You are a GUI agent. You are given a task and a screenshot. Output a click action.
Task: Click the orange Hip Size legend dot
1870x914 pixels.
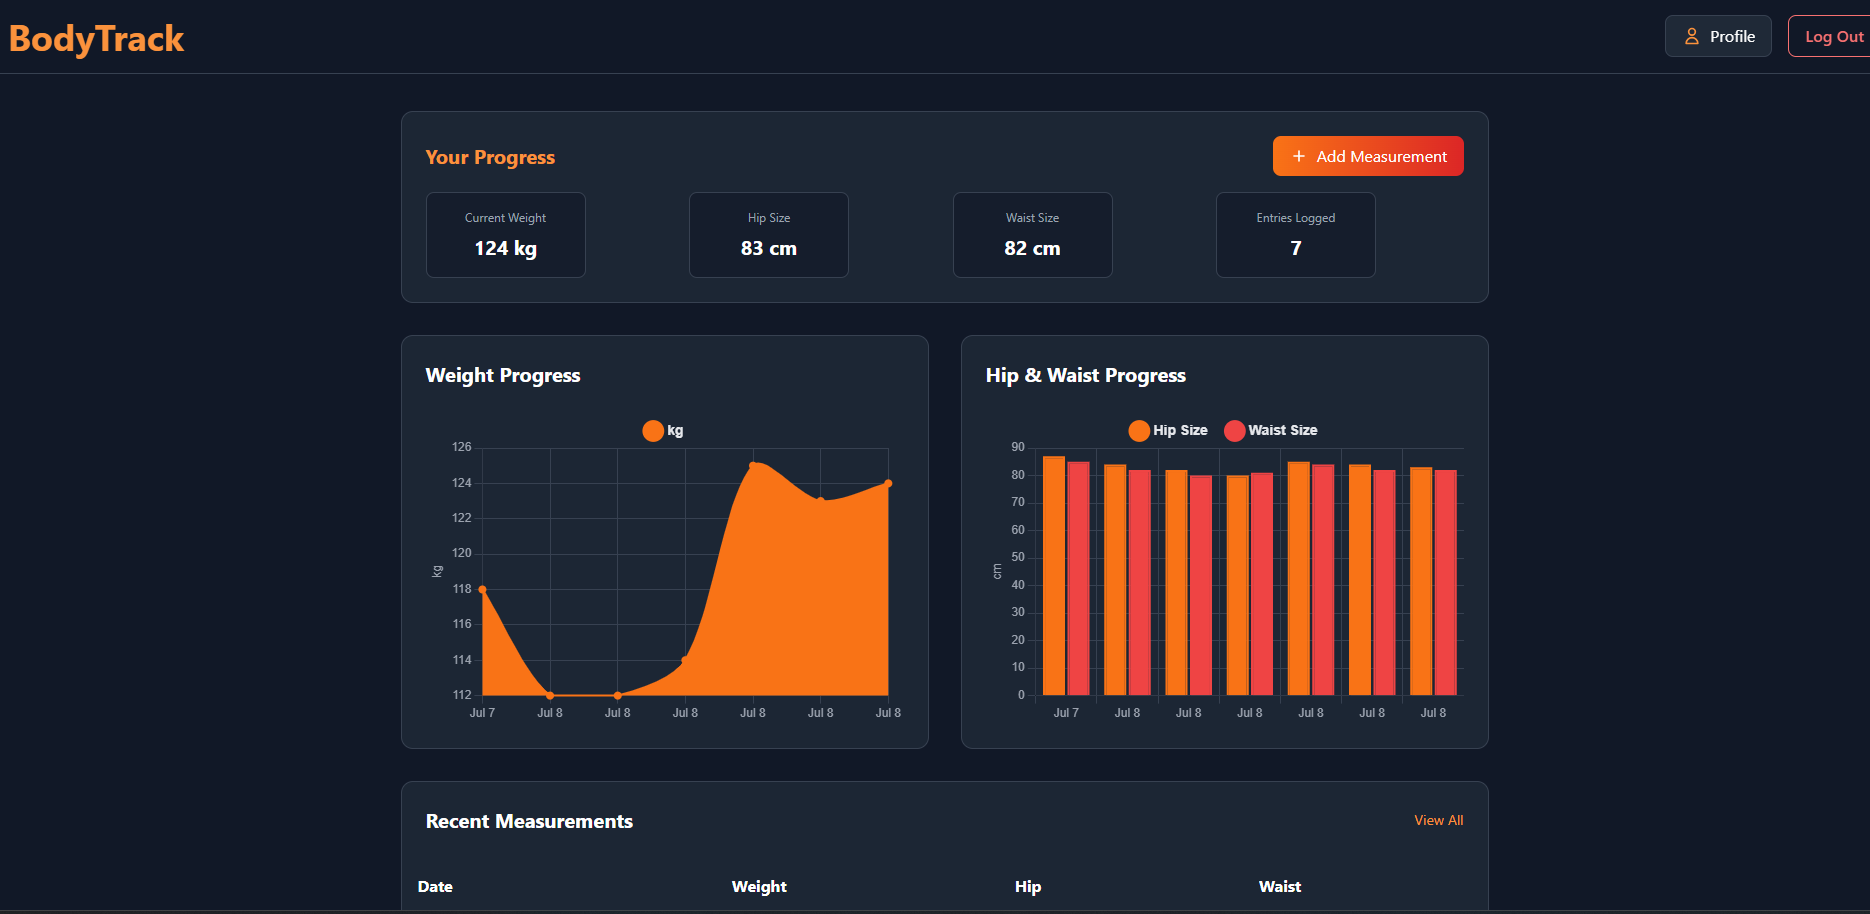[1138, 430]
